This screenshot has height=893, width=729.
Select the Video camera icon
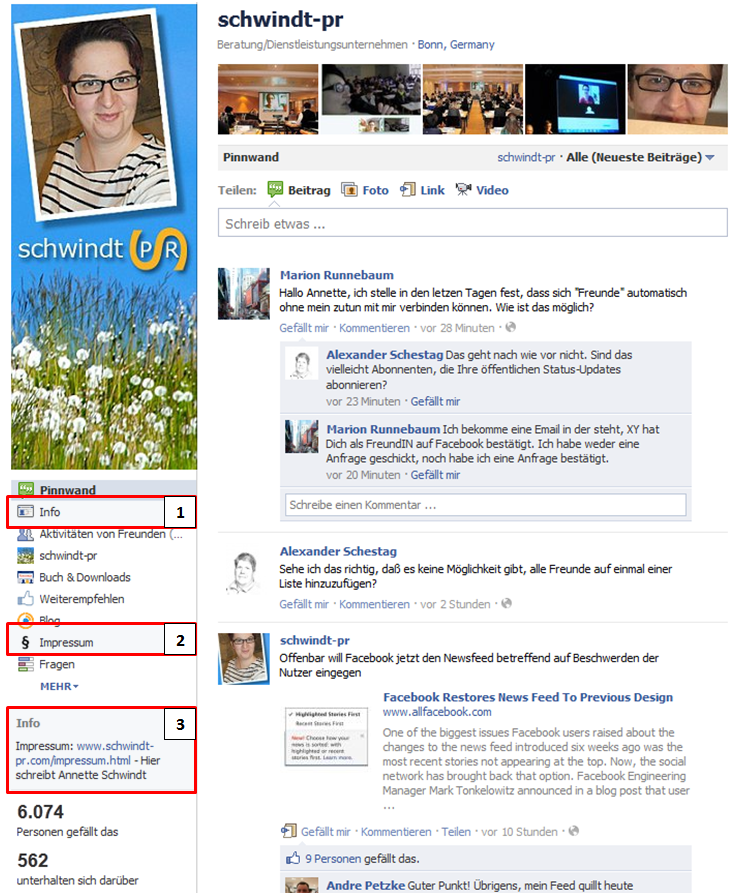point(464,189)
